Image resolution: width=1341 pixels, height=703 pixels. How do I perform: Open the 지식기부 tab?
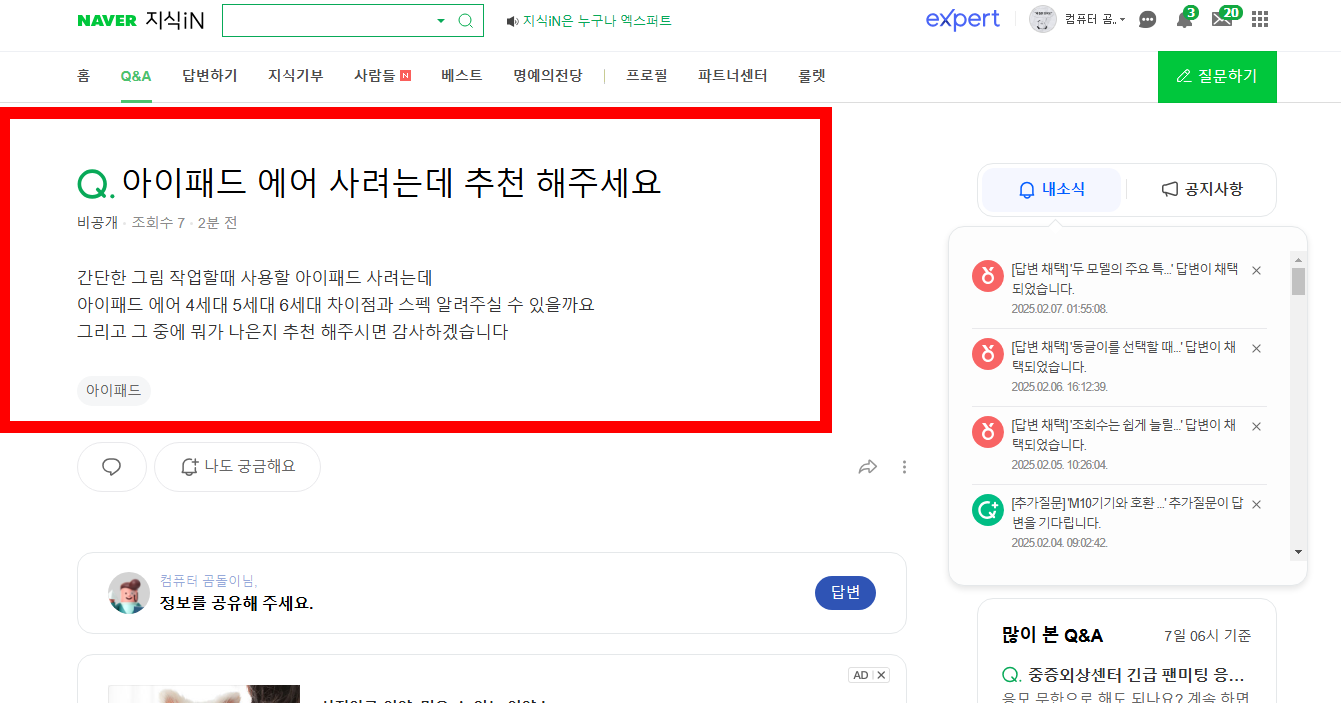click(x=296, y=76)
